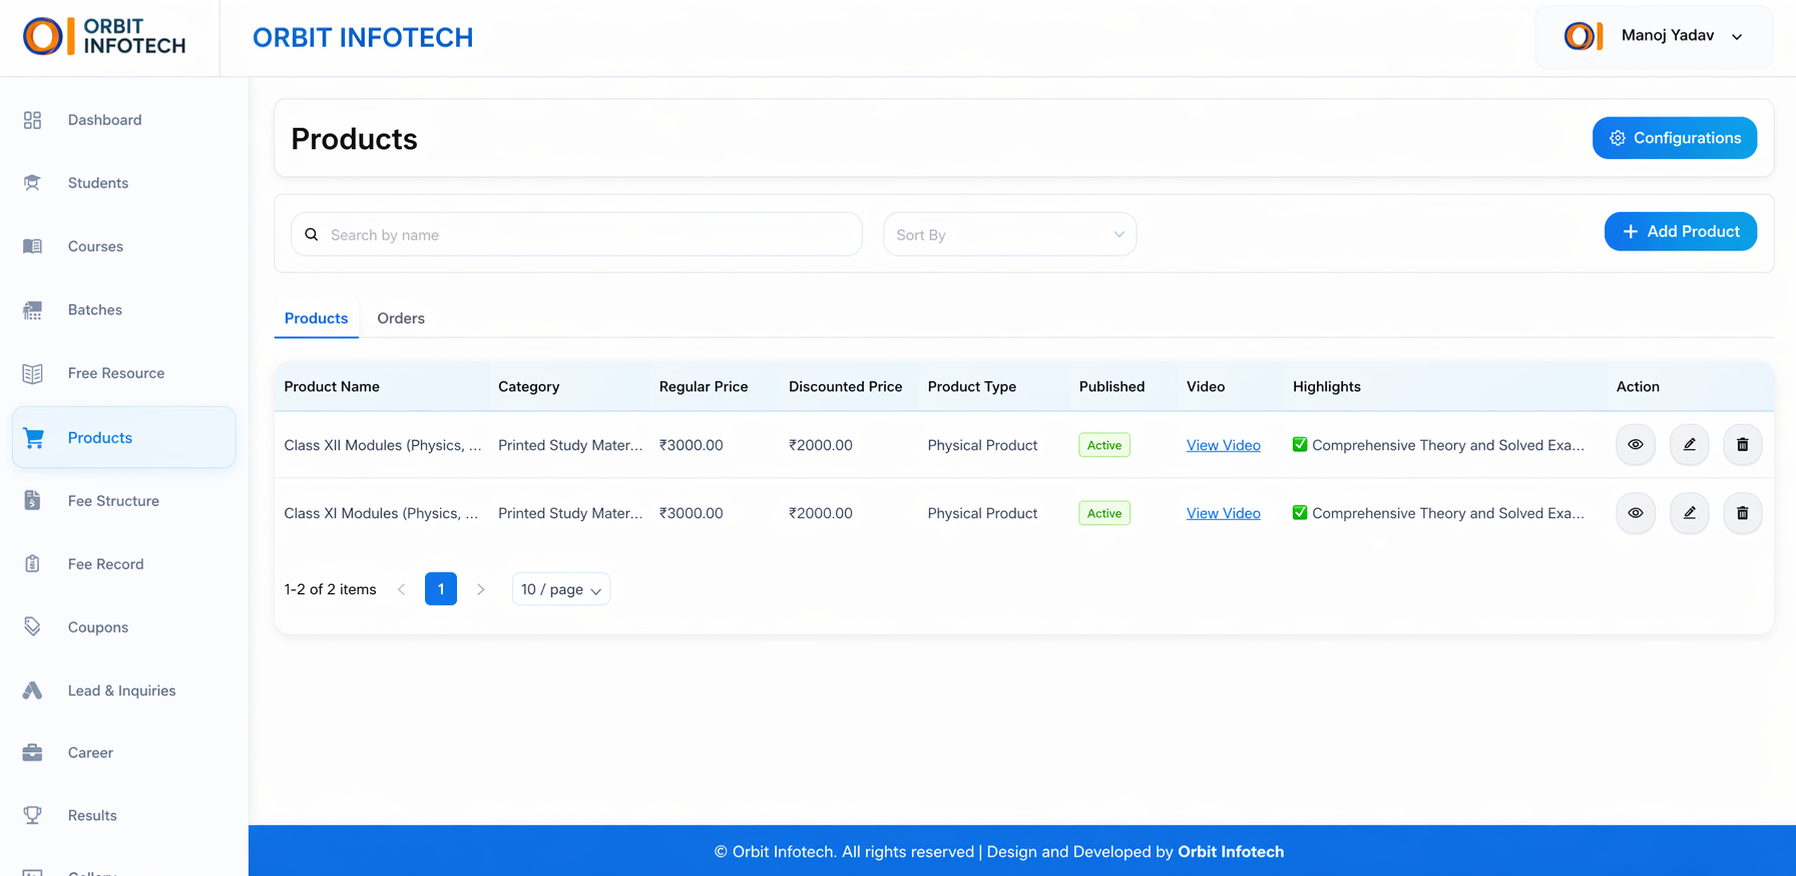Click the delete trash icon for Class XII Modules

pyautogui.click(x=1742, y=445)
